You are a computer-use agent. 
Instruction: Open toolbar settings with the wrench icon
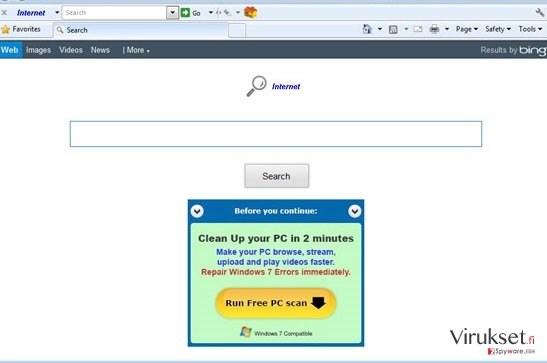[540, 13]
